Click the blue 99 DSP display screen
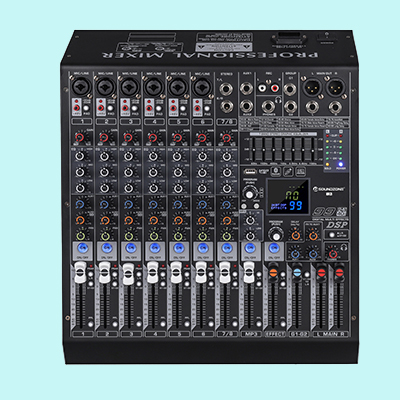The image size is (400, 400). pos(289,197)
